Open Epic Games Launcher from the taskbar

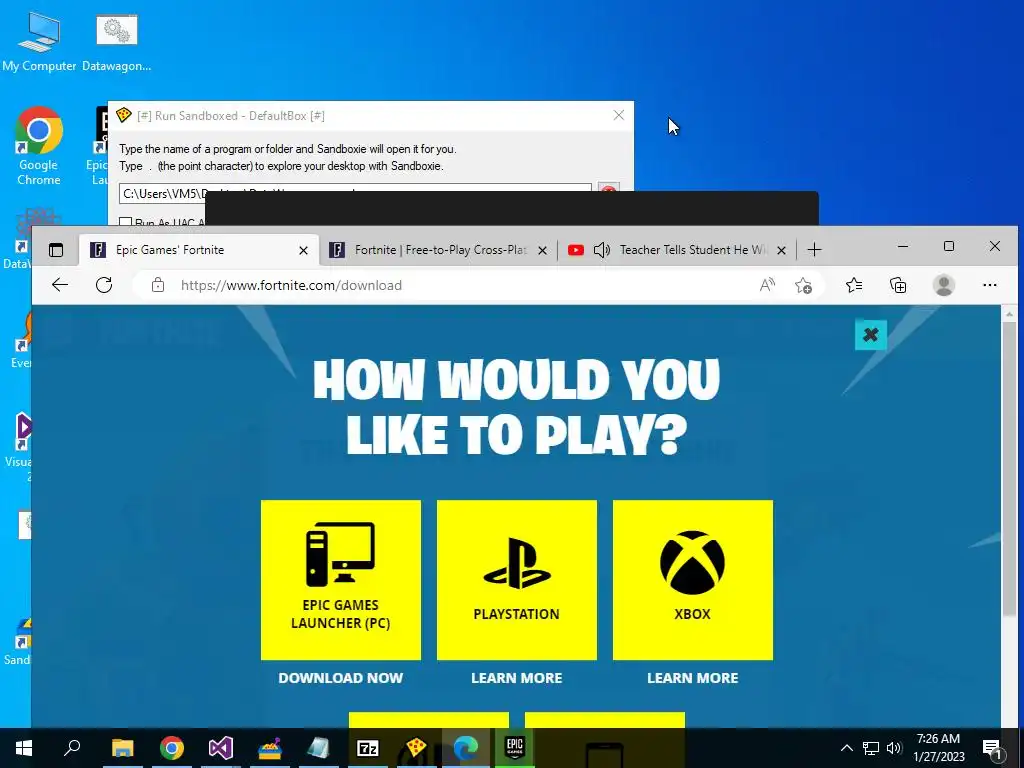pyautogui.click(x=515, y=748)
